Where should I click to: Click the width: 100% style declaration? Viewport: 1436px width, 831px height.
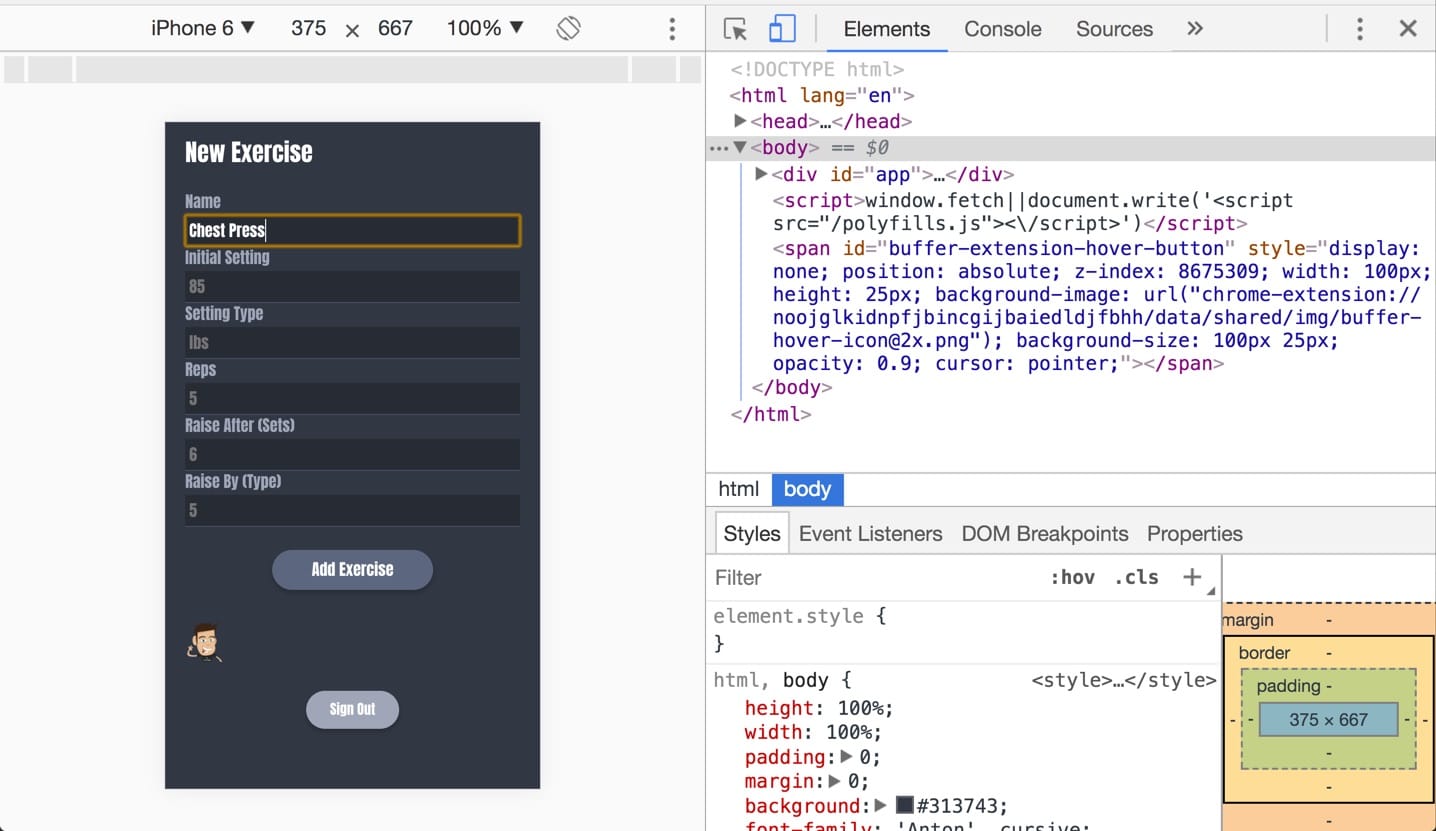click(x=812, y=732)
